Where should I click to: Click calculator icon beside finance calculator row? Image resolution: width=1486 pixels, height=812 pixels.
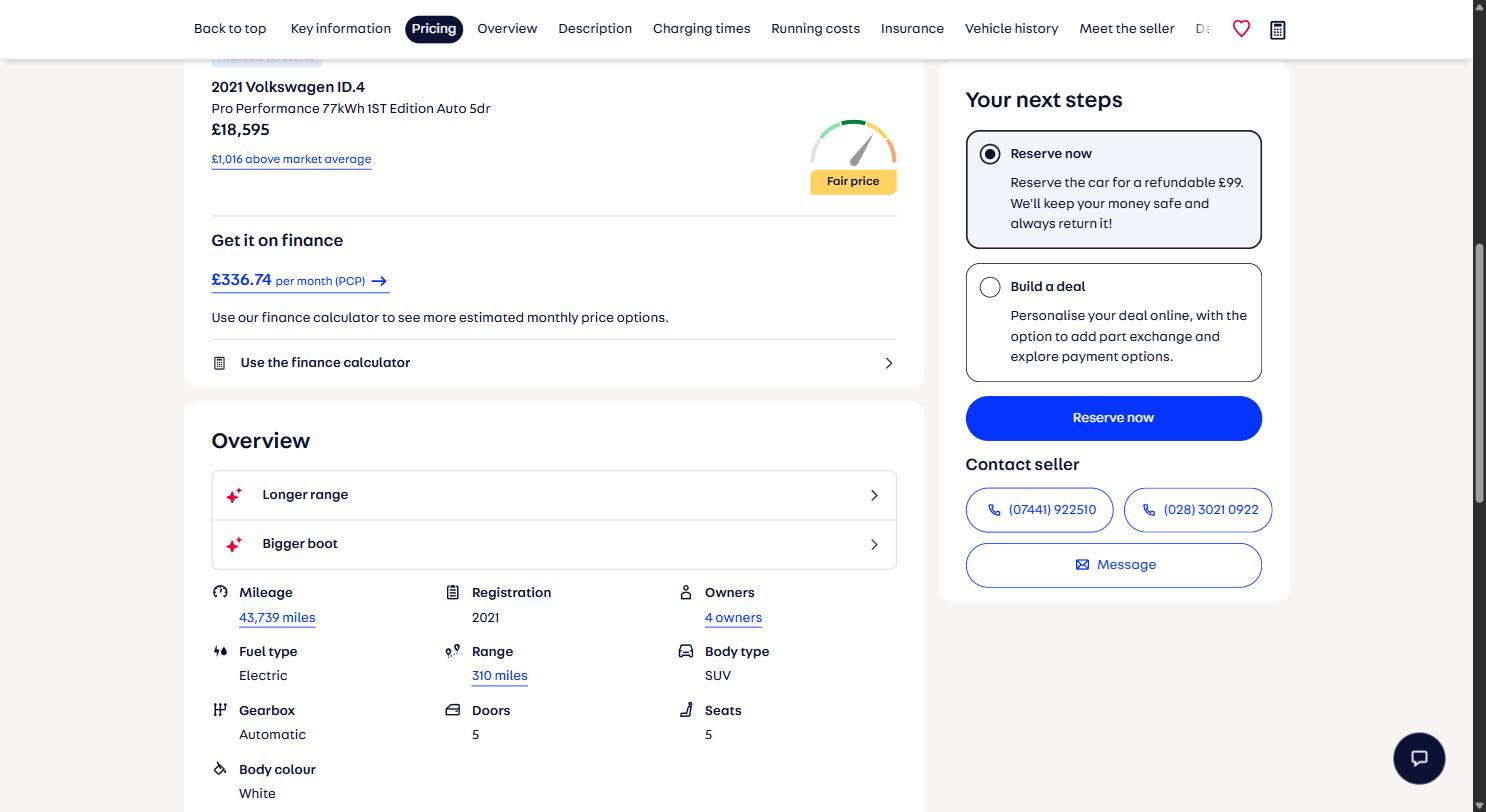coord(219,363)
